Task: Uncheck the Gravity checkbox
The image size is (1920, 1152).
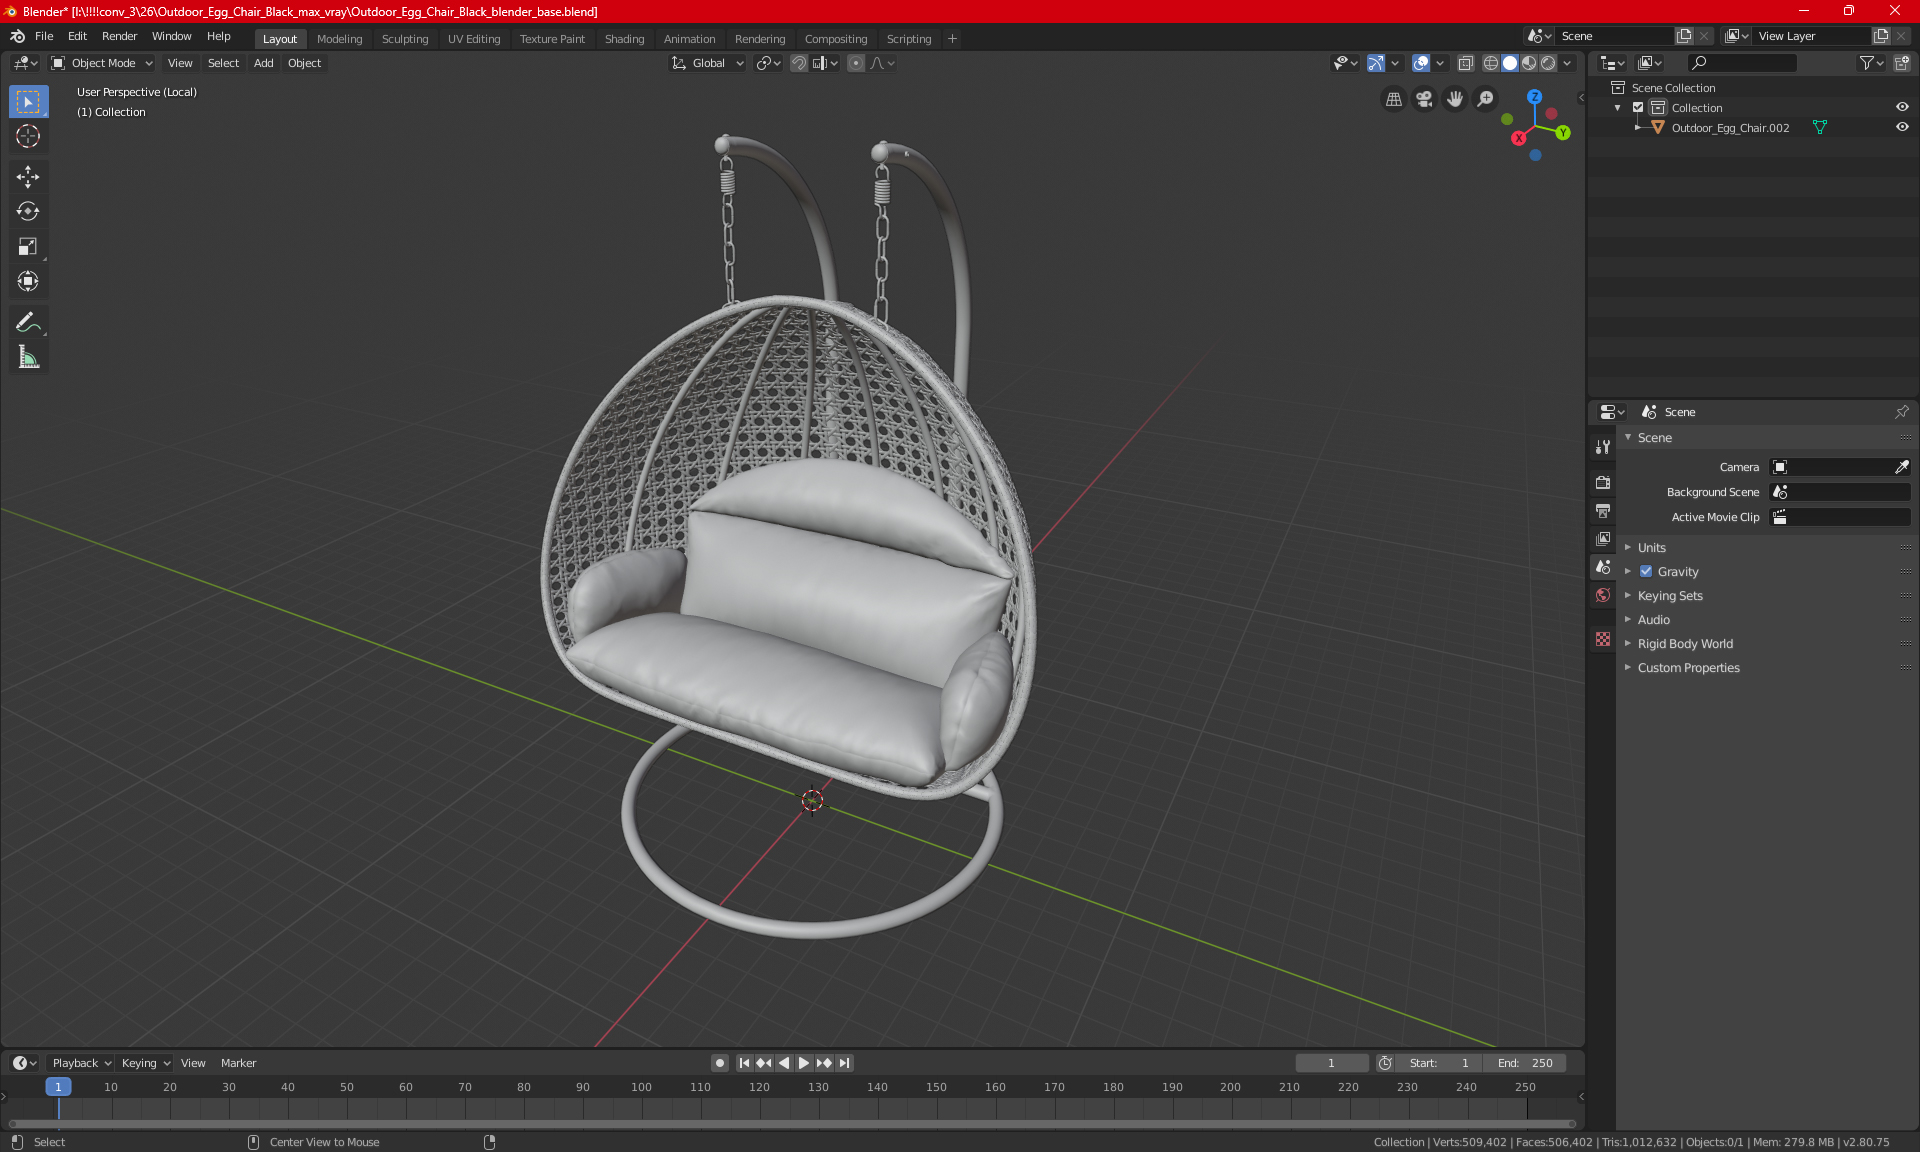Action: click(1646, 572)
